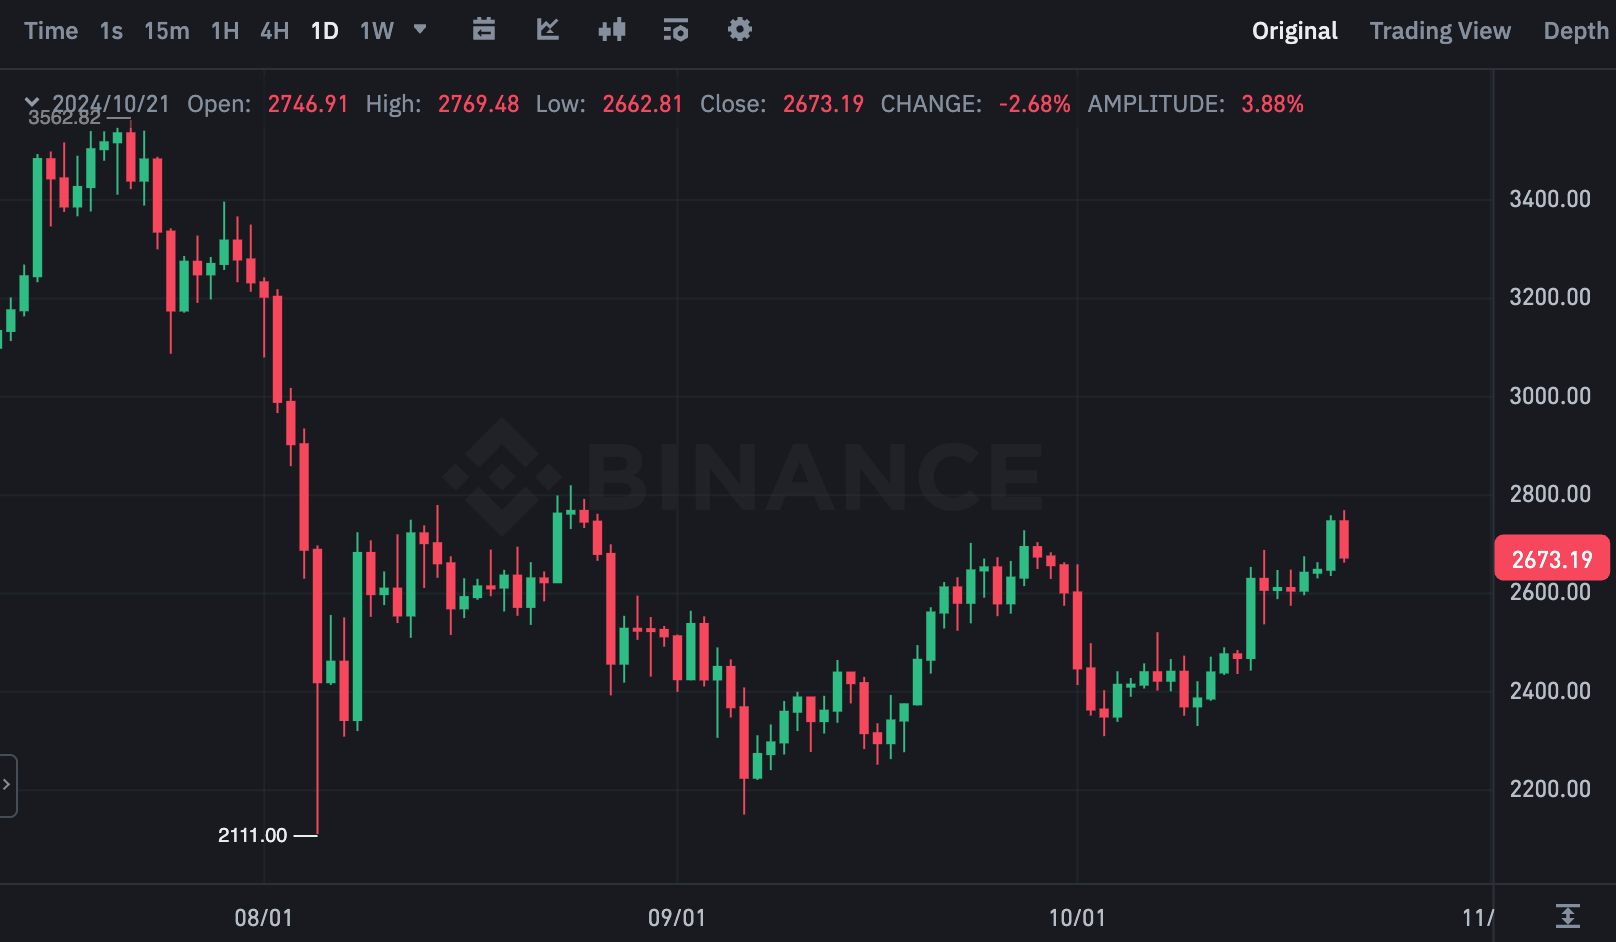Click the CHANGE value -2.68%
The height and width of the screenshot is (942, 1616).
pyautogui.click(x=1035, y=104)
